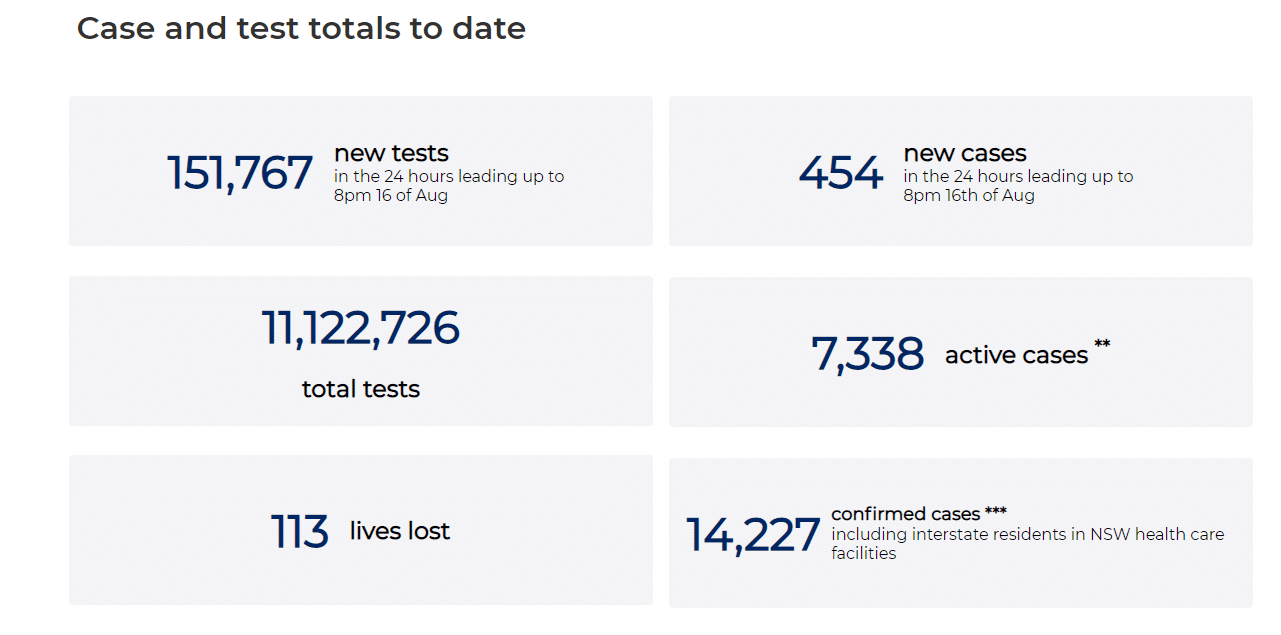Click the "active cases" label

pyautogui.click(x=1016, y=355)
